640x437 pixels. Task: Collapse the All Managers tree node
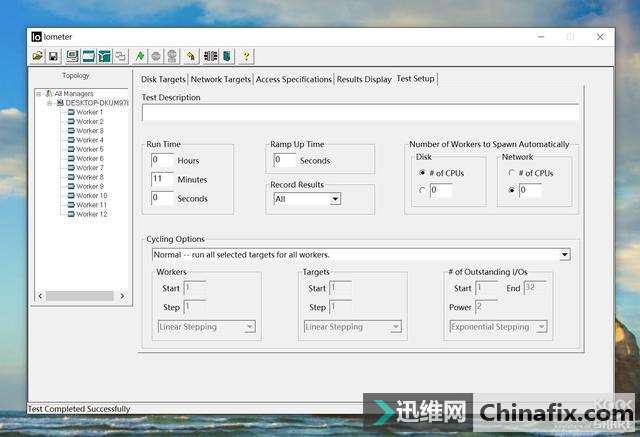point(39,94)
